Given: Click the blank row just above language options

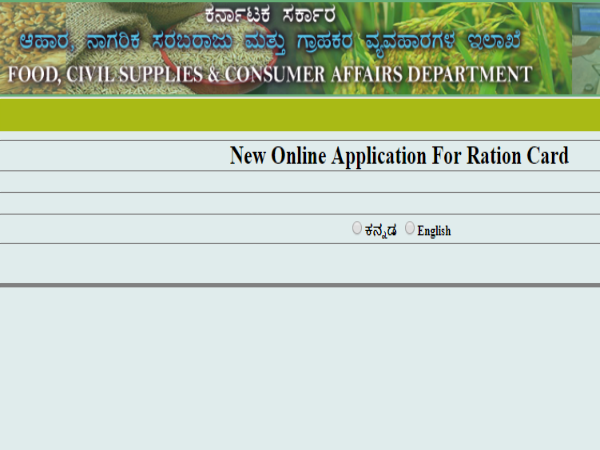Looking at the screenshot, I should [300, 204].
